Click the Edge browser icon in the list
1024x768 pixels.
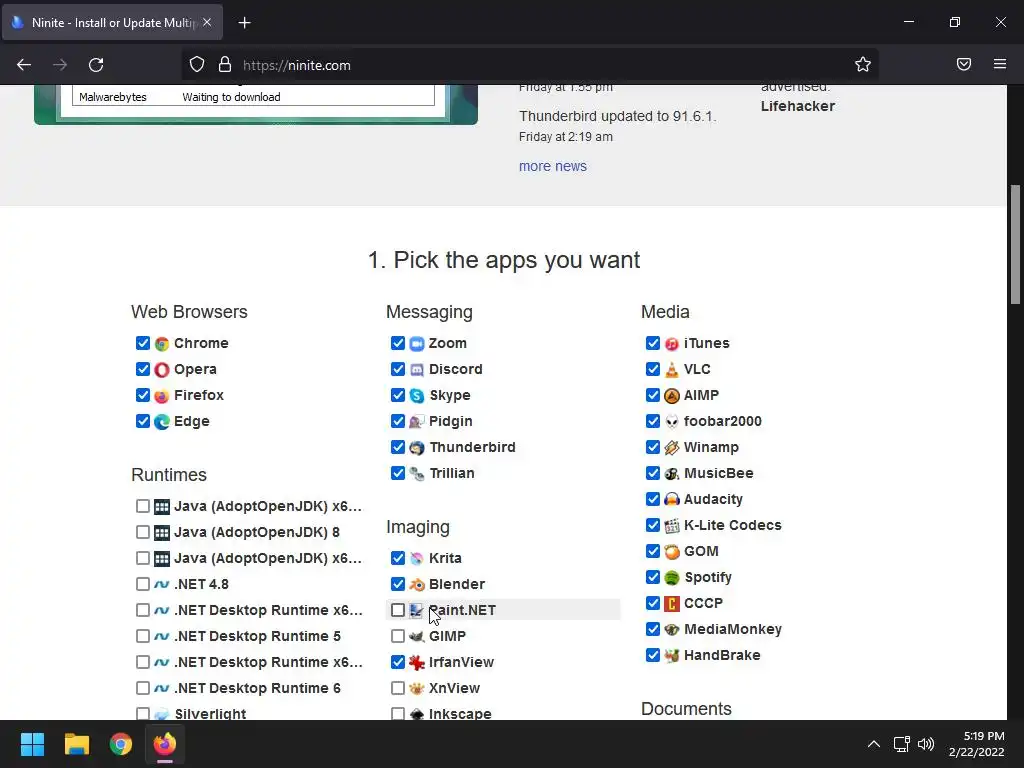[162, 422]
